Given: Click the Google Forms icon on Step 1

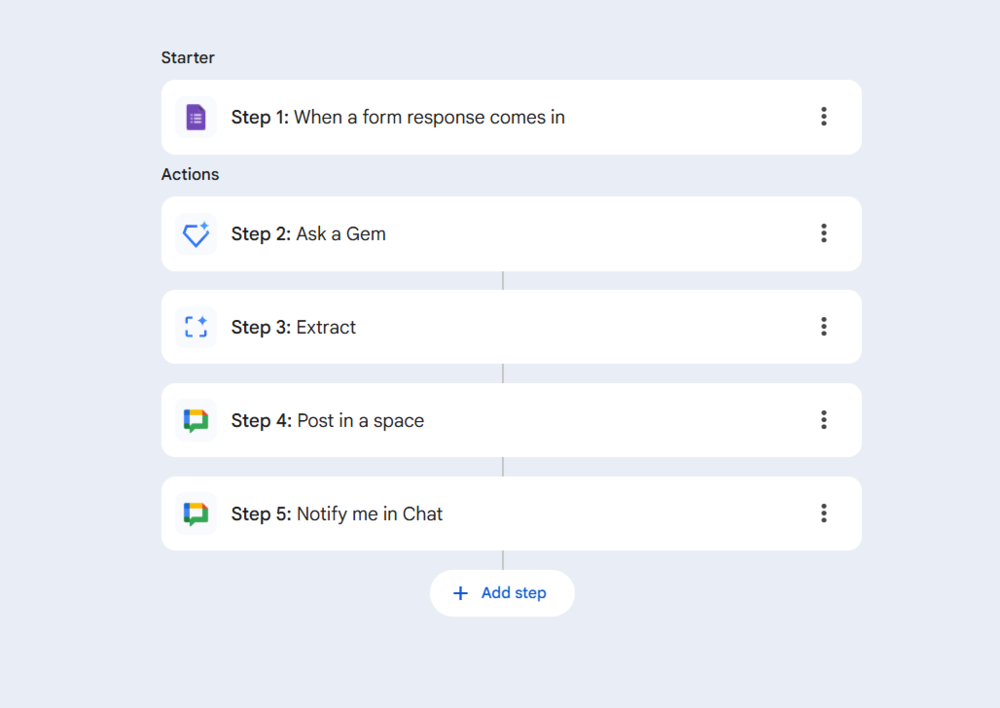Looking at the screenshot, I should click(196, 118).
